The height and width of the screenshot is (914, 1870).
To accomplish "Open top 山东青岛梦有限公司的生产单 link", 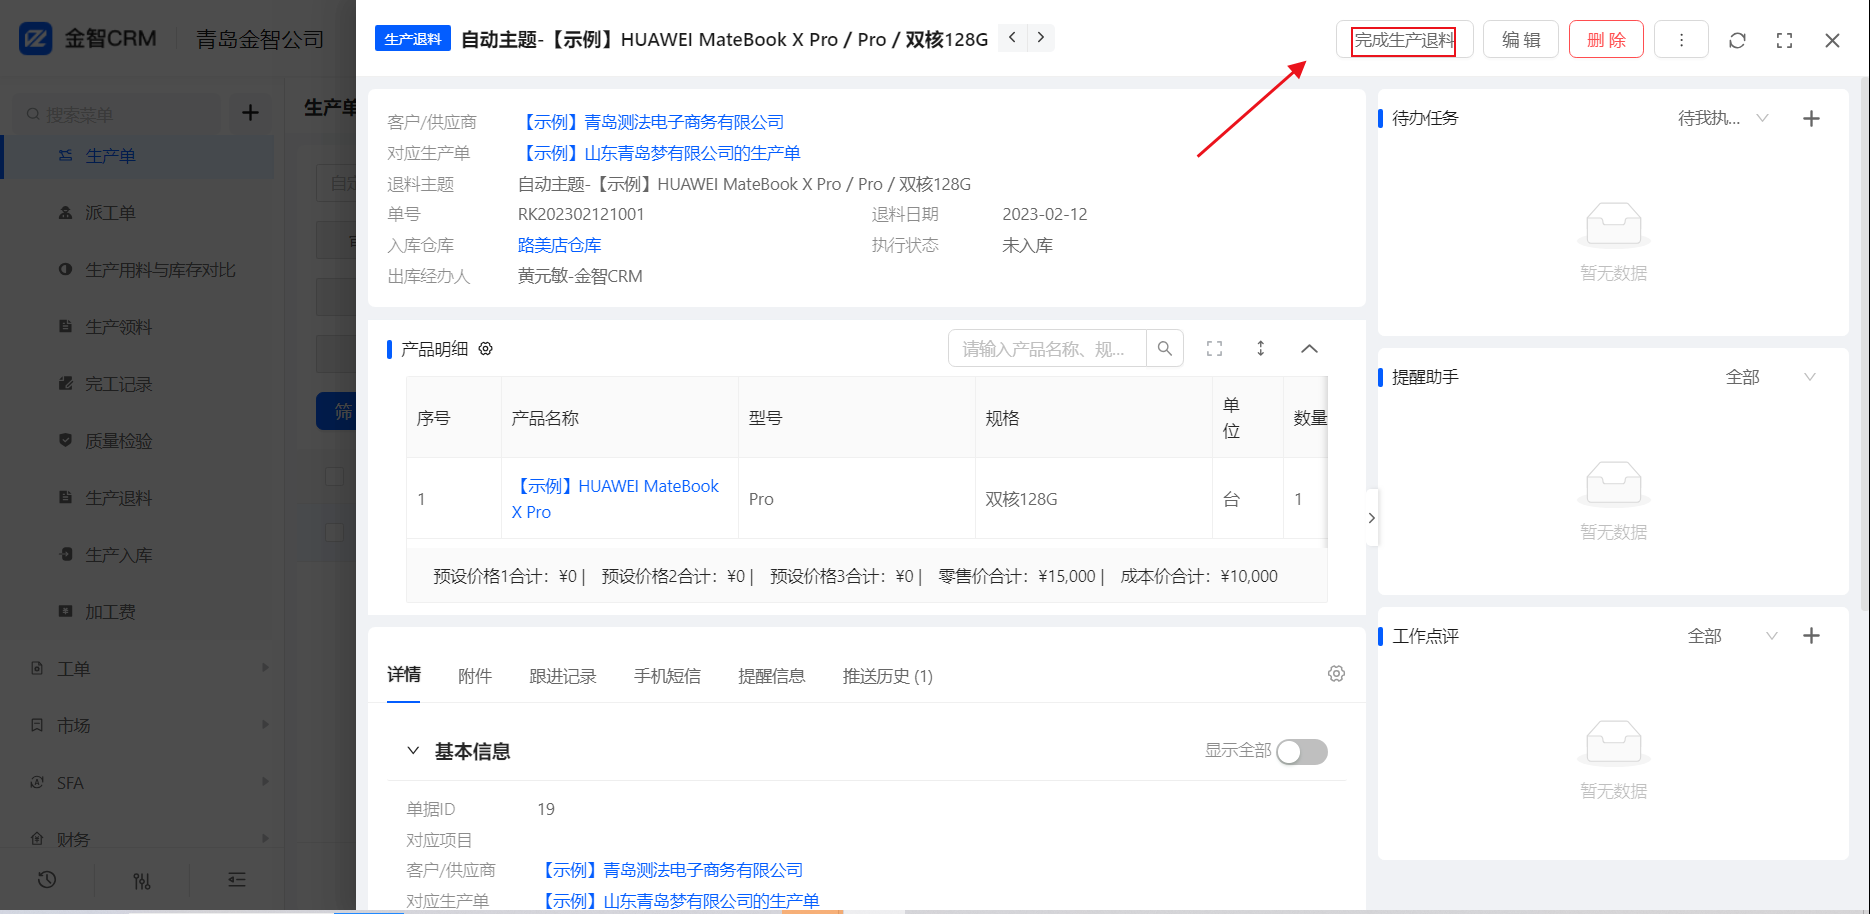I will [659, 153].
